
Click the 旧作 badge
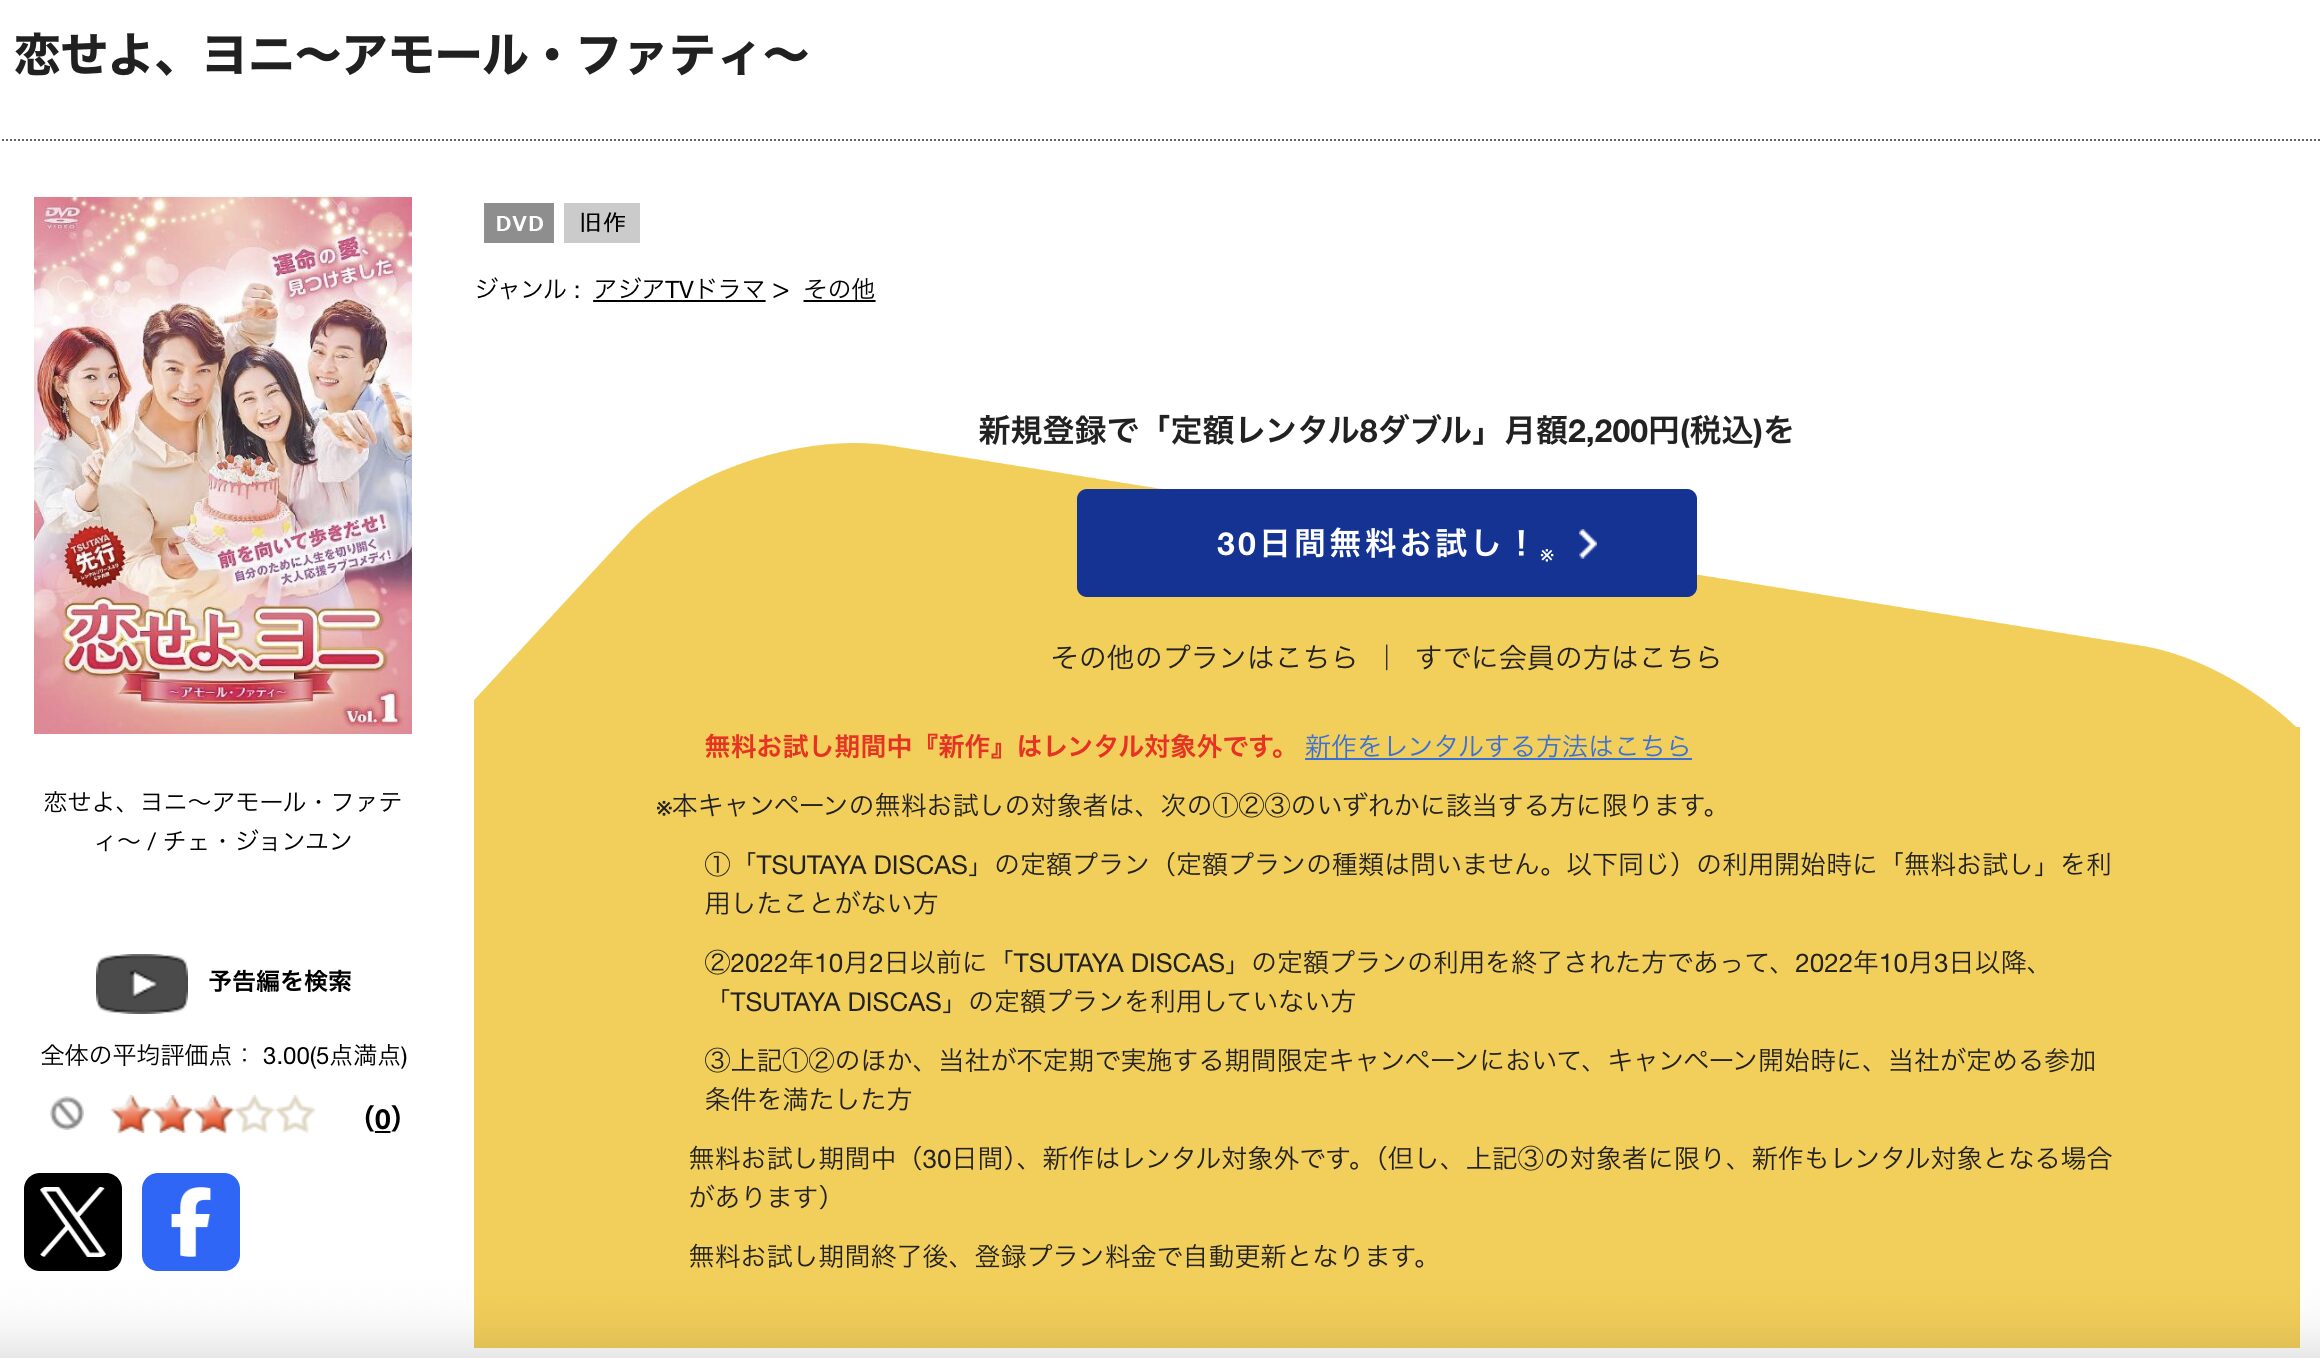[602, 223]
